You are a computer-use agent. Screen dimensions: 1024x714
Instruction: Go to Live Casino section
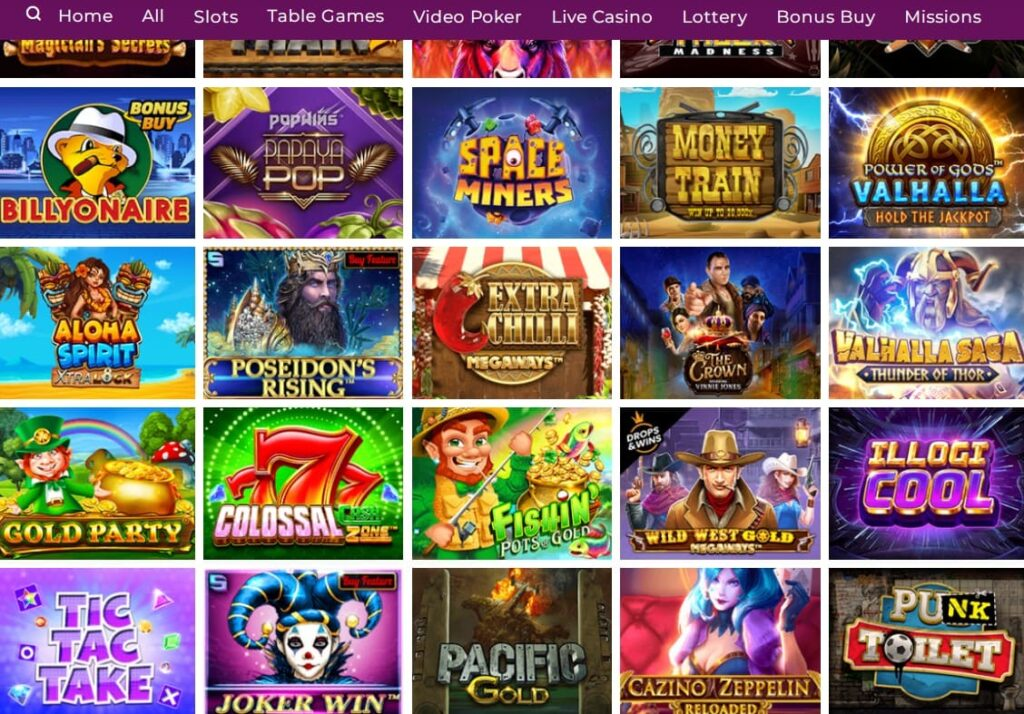[601, 17]
